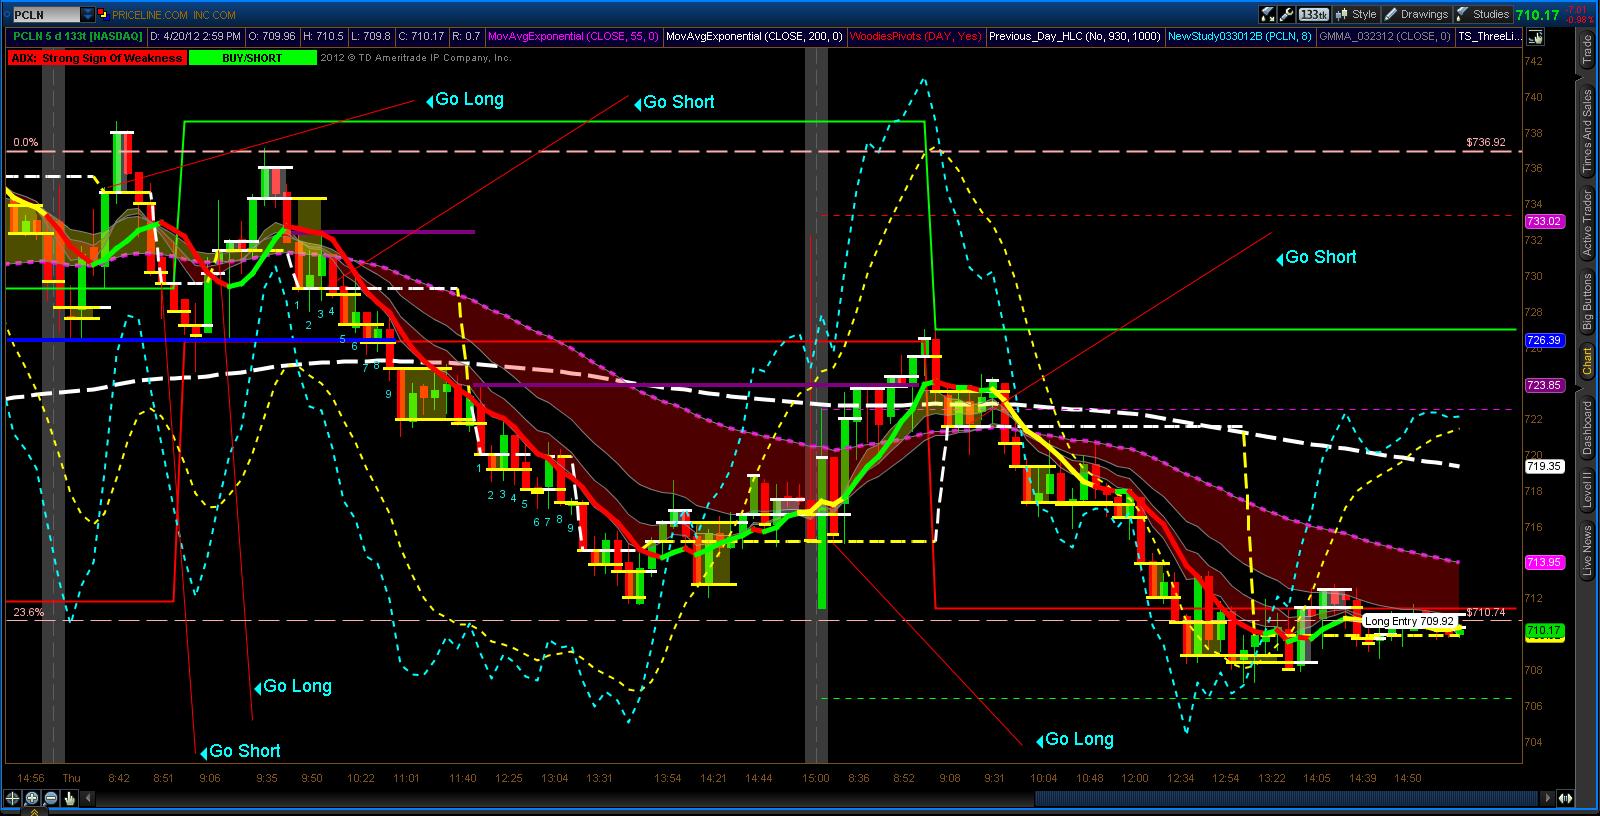Viewport: 1600px width, 816px height.
Task: Open the symbol selector dropdown arrow
Action: pos(88,15)
